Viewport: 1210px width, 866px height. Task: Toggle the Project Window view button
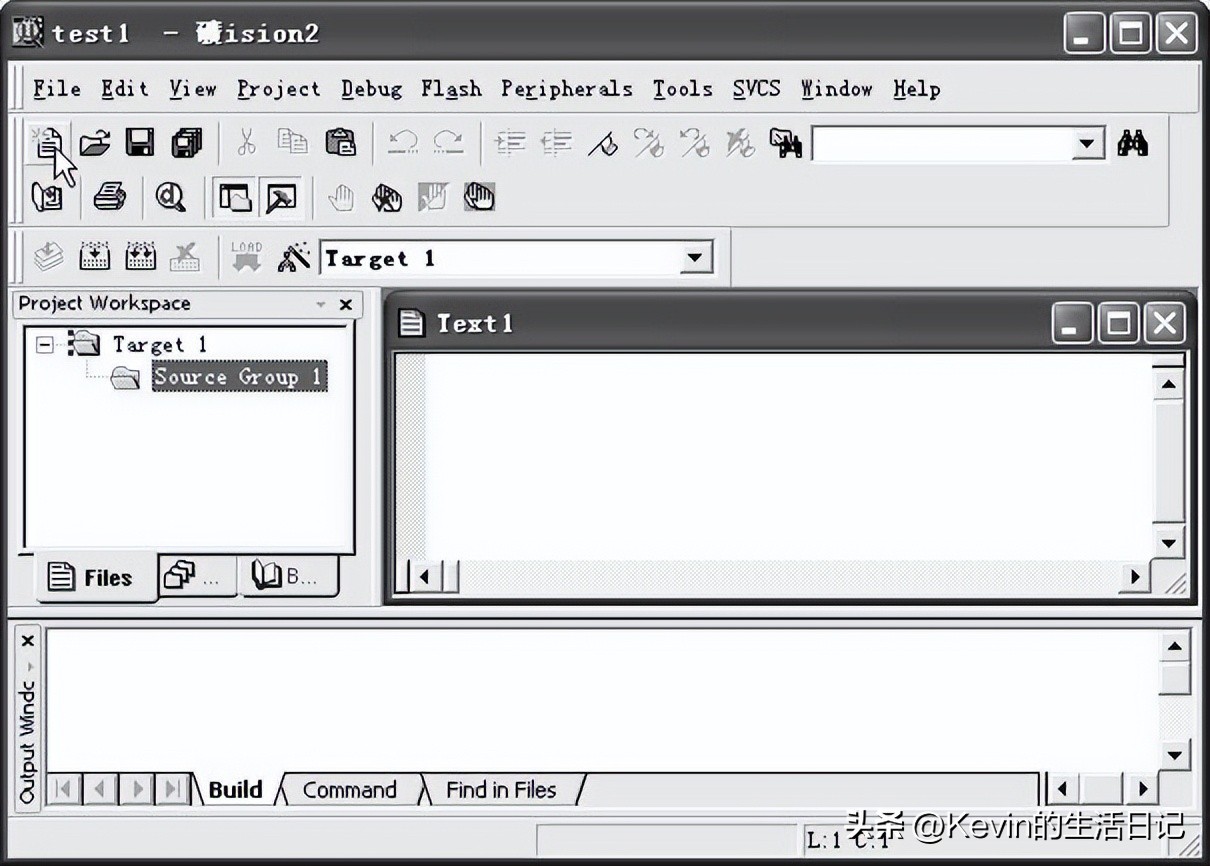(x=235, y=198)
